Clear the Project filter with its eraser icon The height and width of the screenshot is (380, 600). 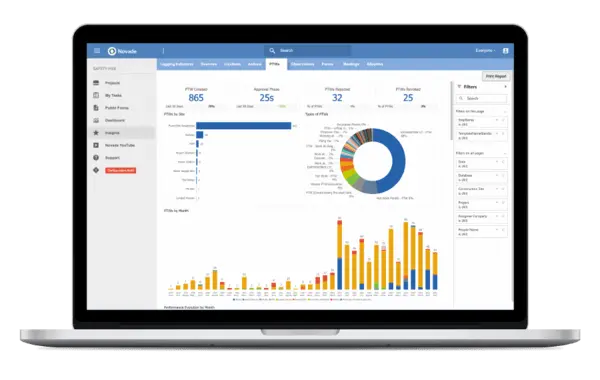pyautogui.click(x=503, y=202)
